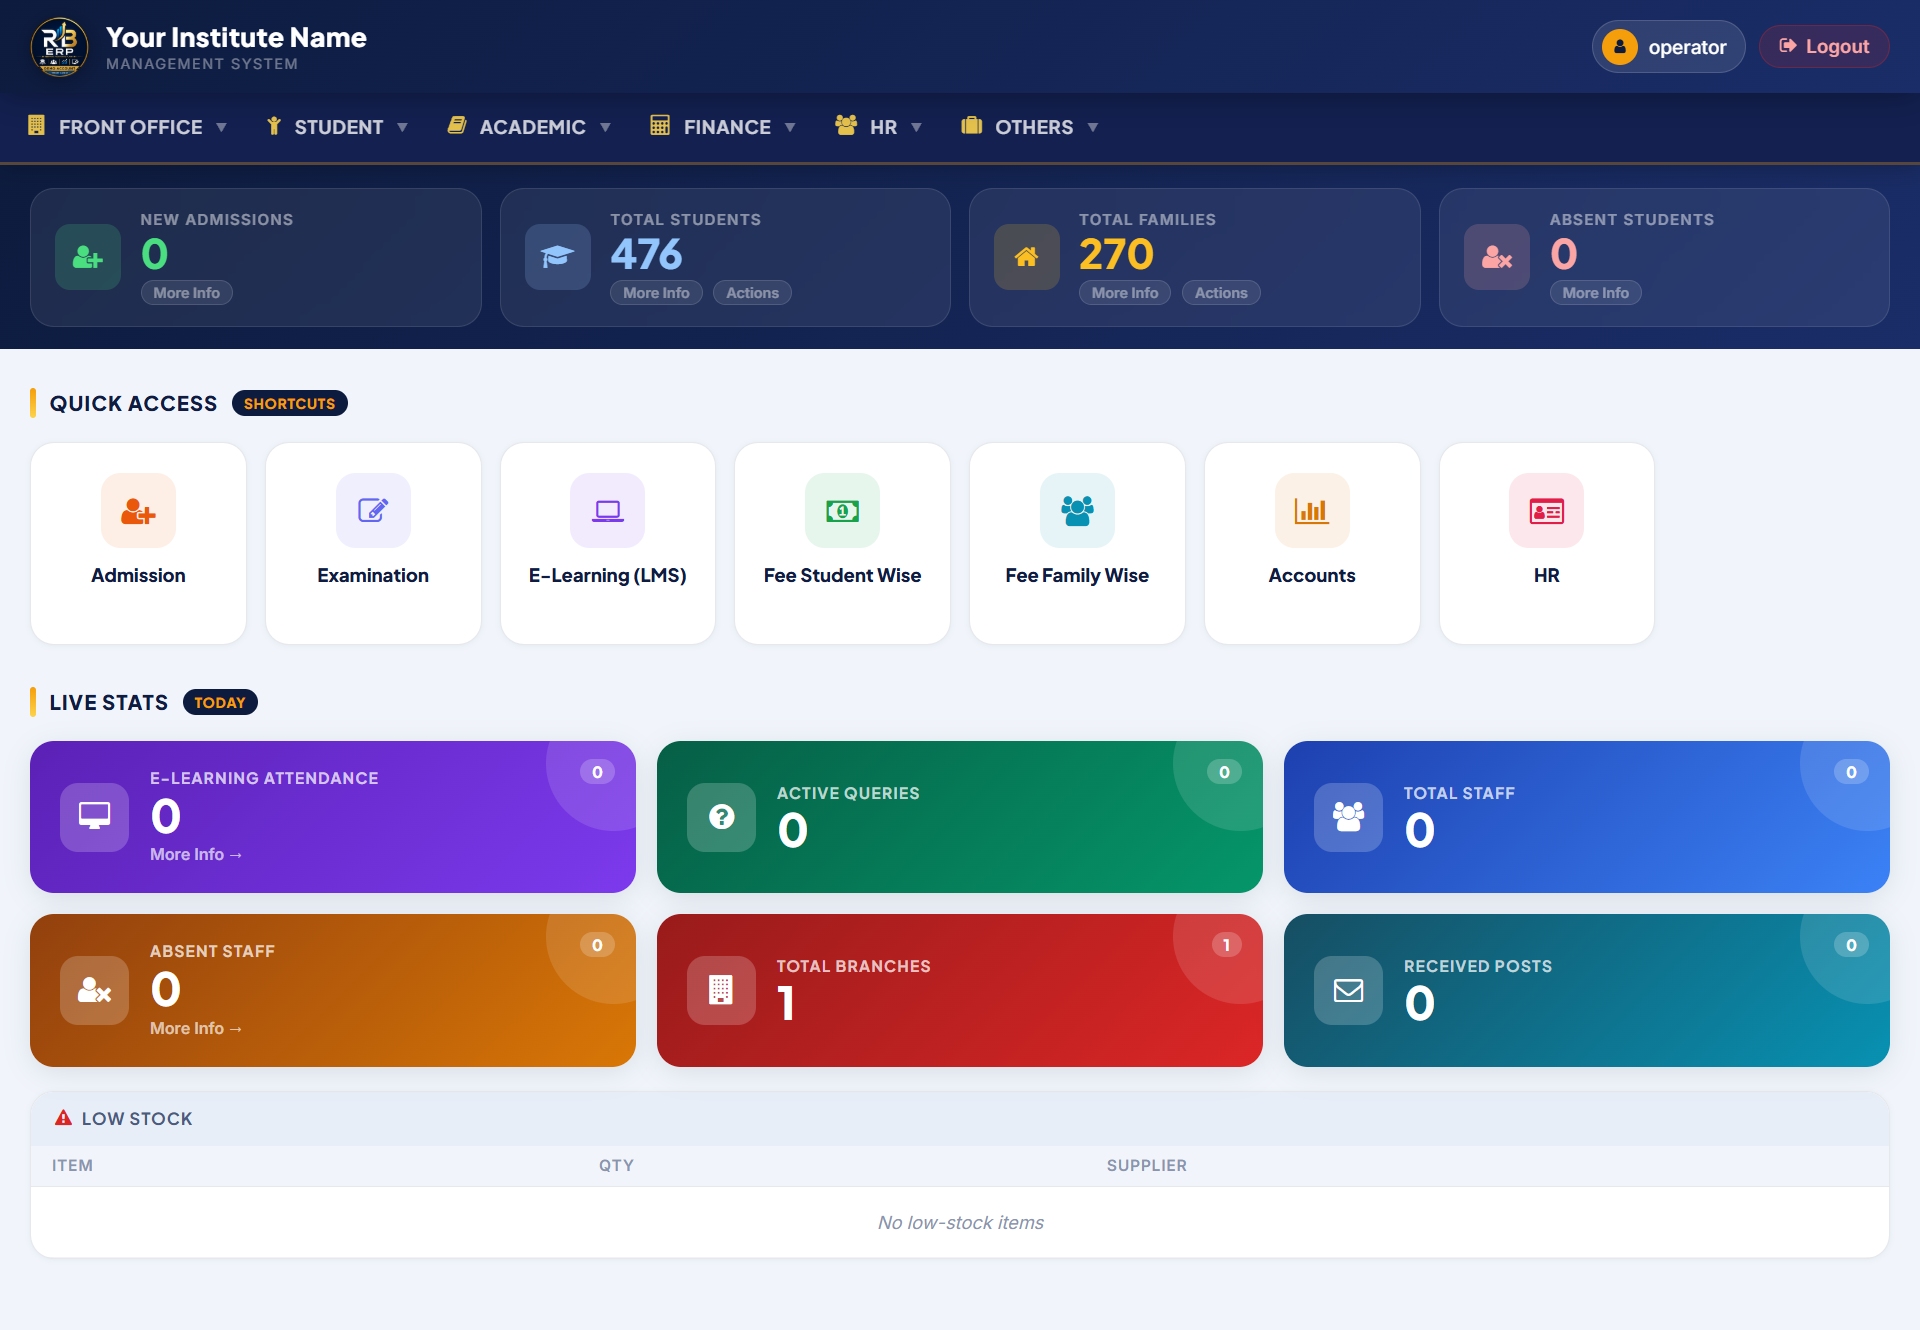This screenshot has width=1920, height=1330.
Task: Click the Front Office building menu icon
Action: (x=37, y=125)
